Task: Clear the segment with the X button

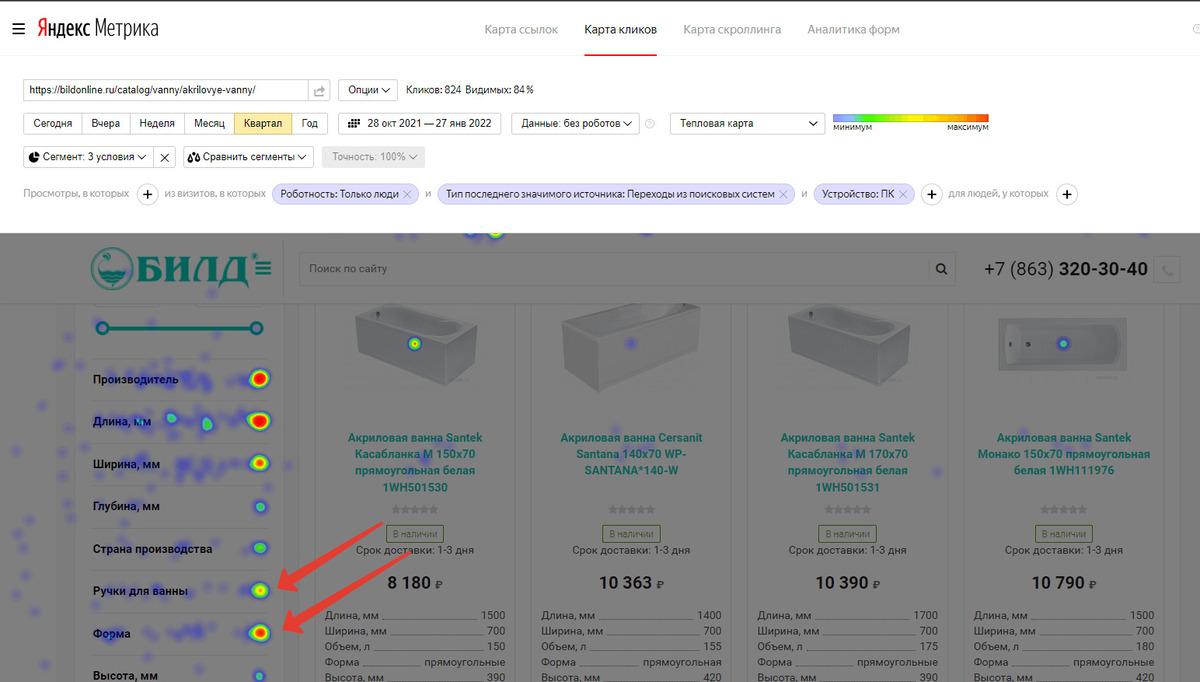Action: [x=166, y=157]
